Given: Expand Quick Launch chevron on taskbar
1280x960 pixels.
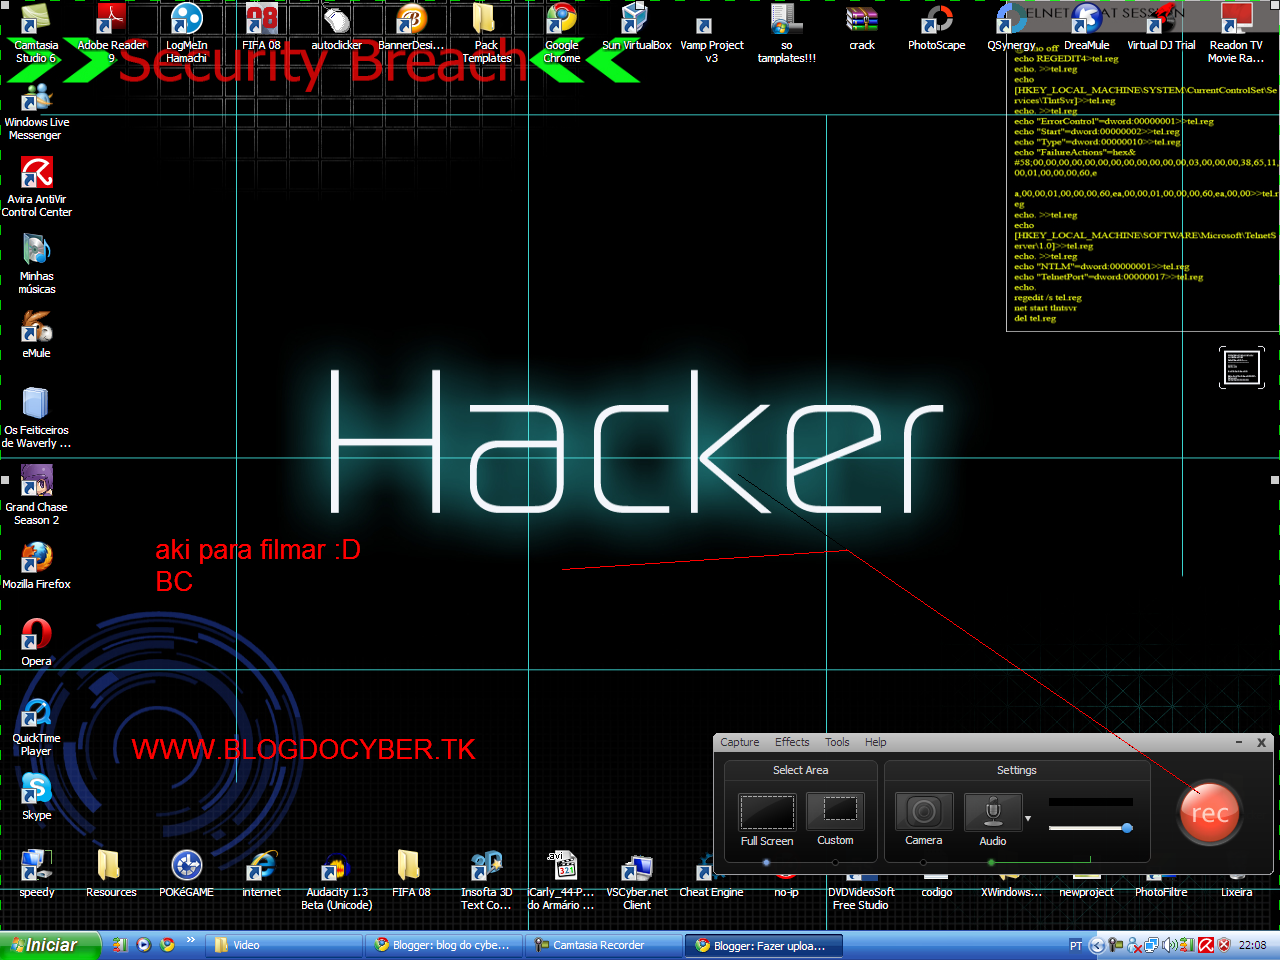Looking at the screenshot, I should click(190, 940).
